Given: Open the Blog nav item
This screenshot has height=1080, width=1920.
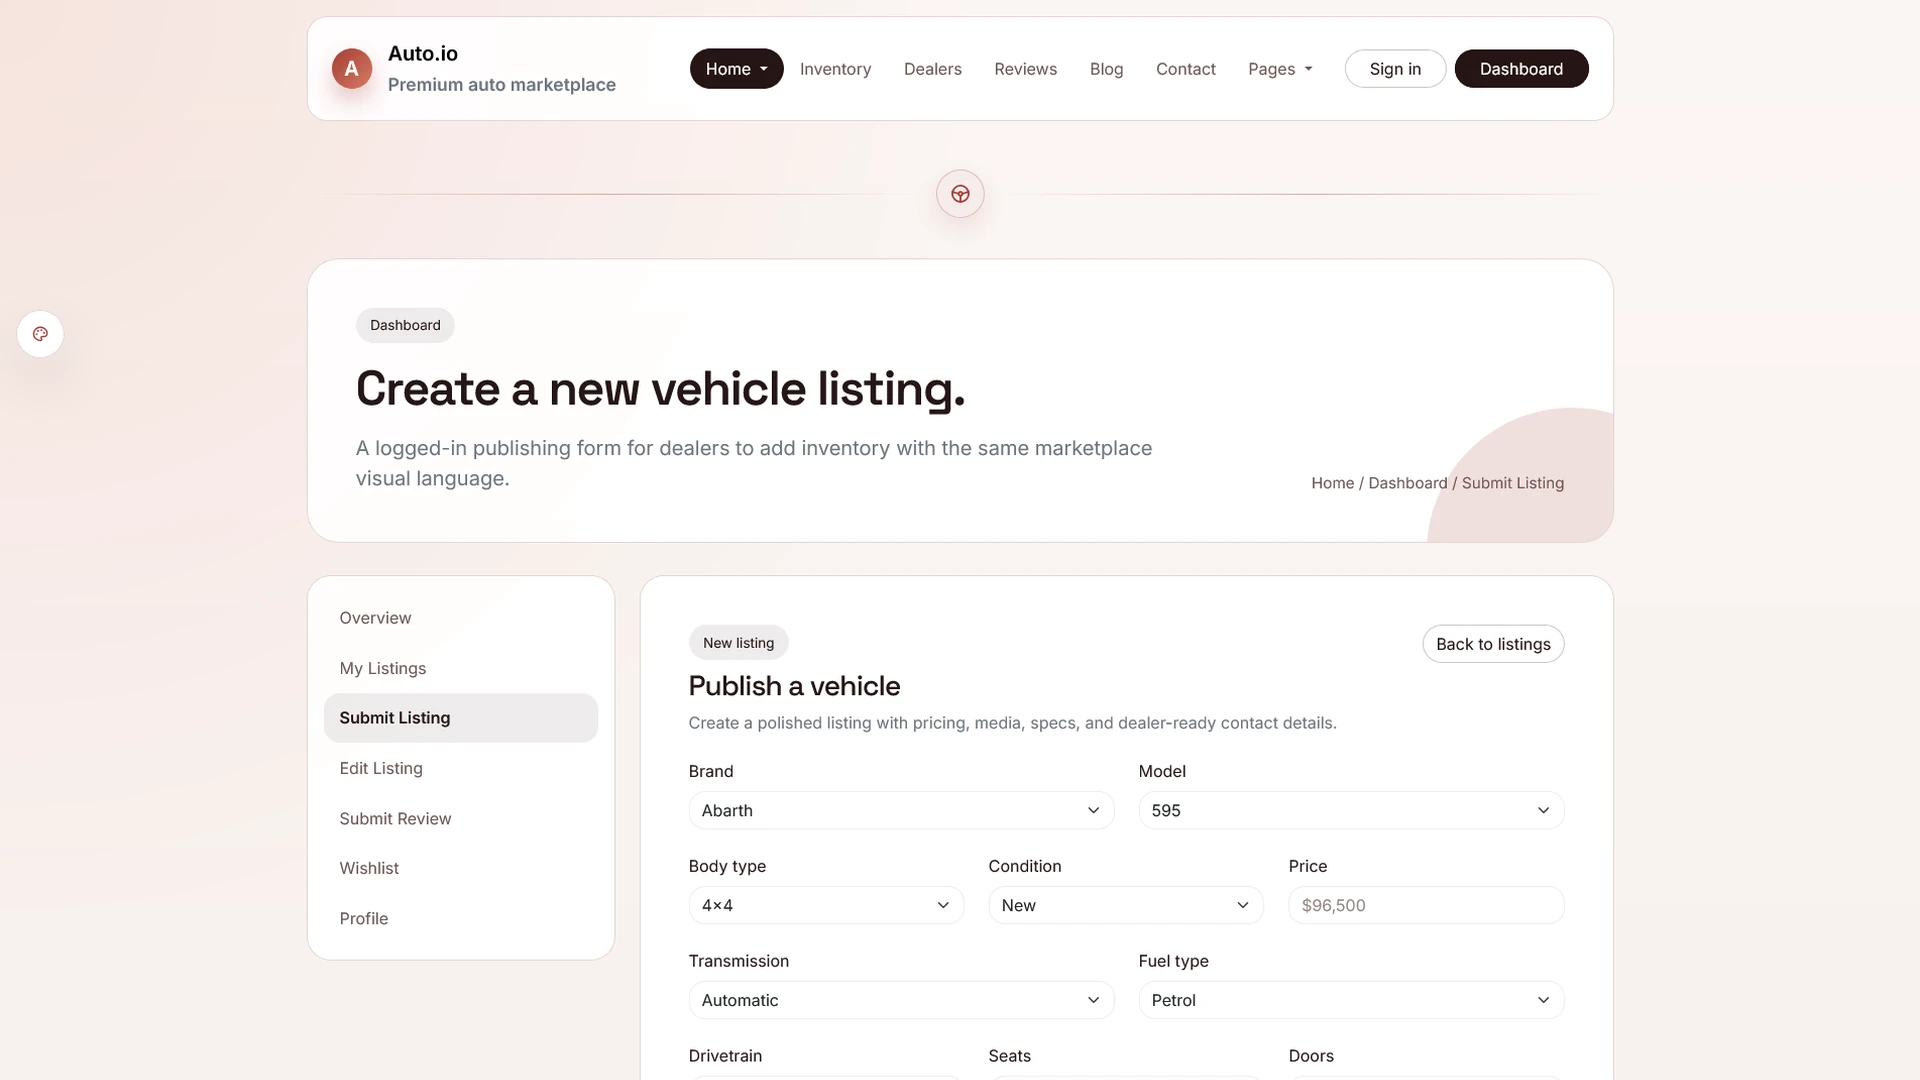Looking at the screenshot, I should click(1106, 69).
